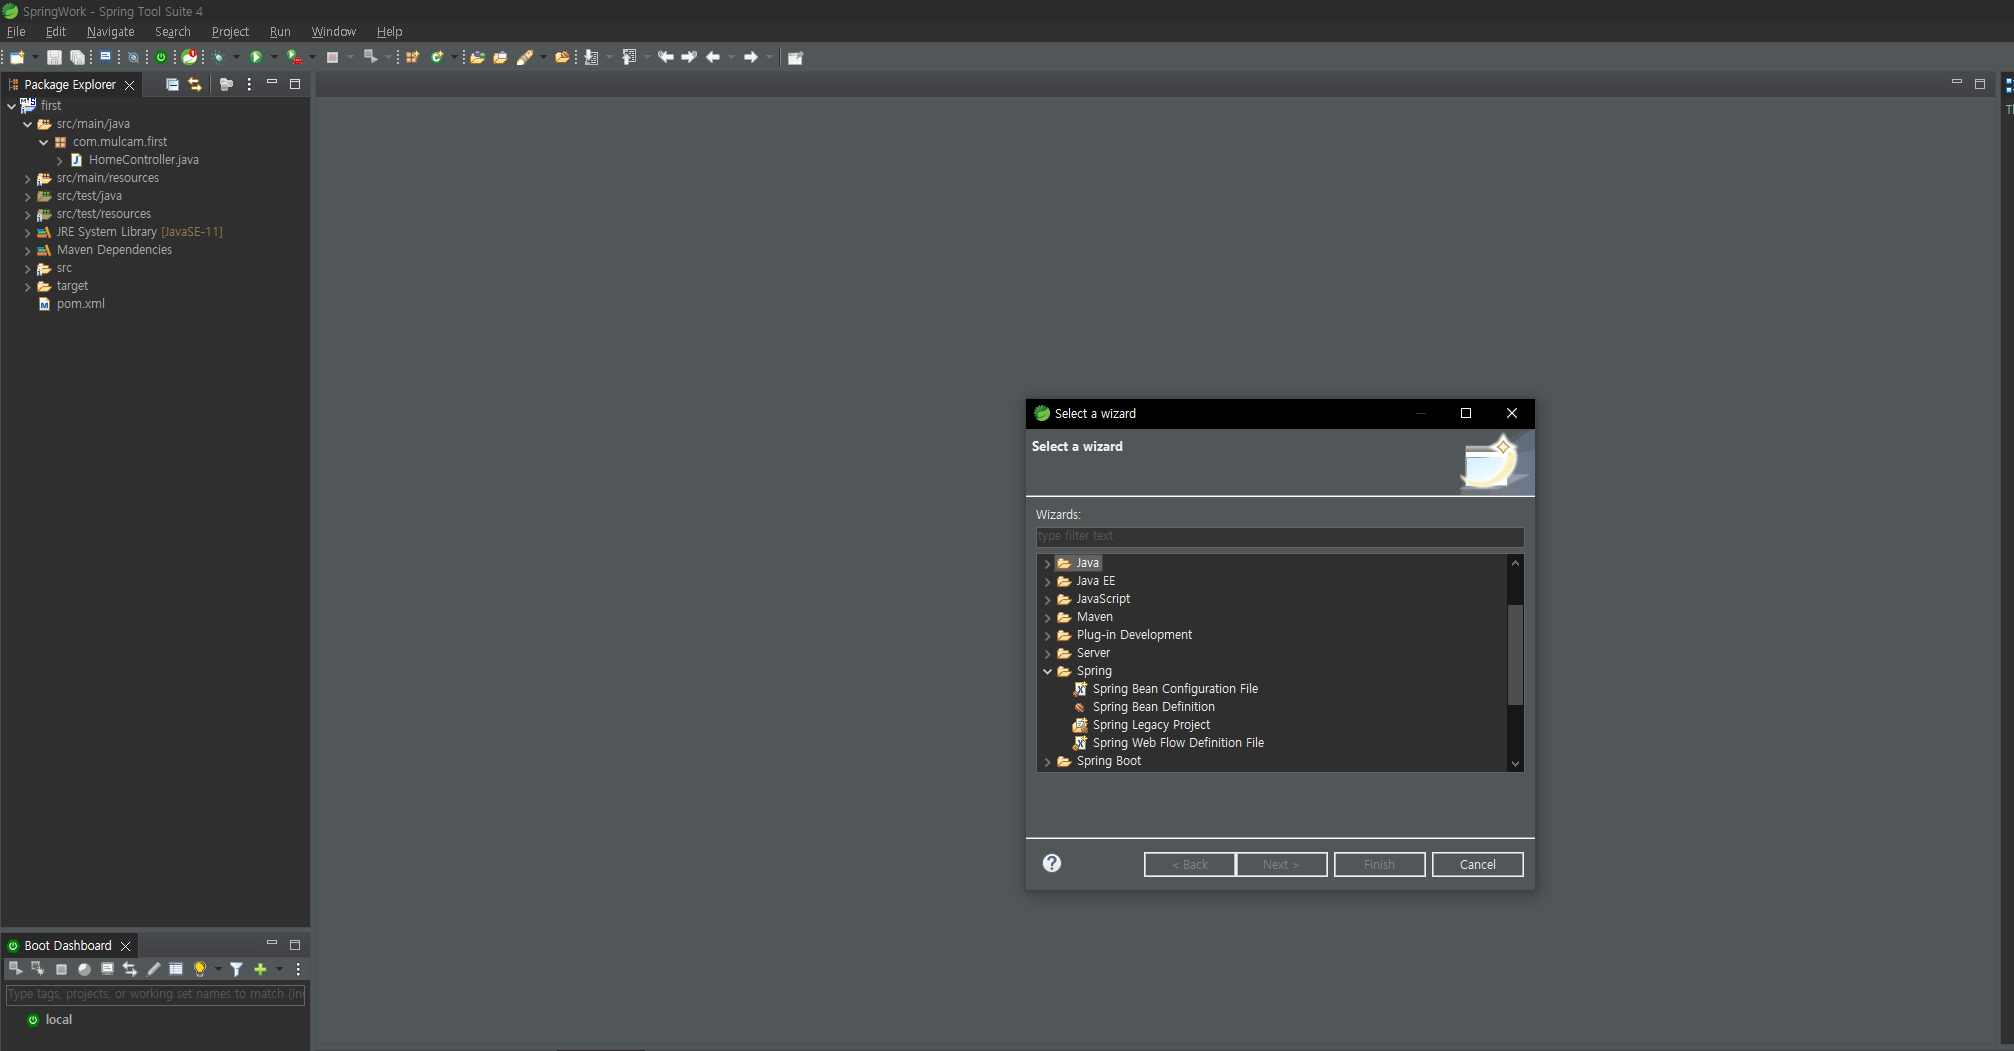Screen dimensions: 2014x1051
Task: Select Spring Bean Definition wizard
Action: tap(1153, 707)
